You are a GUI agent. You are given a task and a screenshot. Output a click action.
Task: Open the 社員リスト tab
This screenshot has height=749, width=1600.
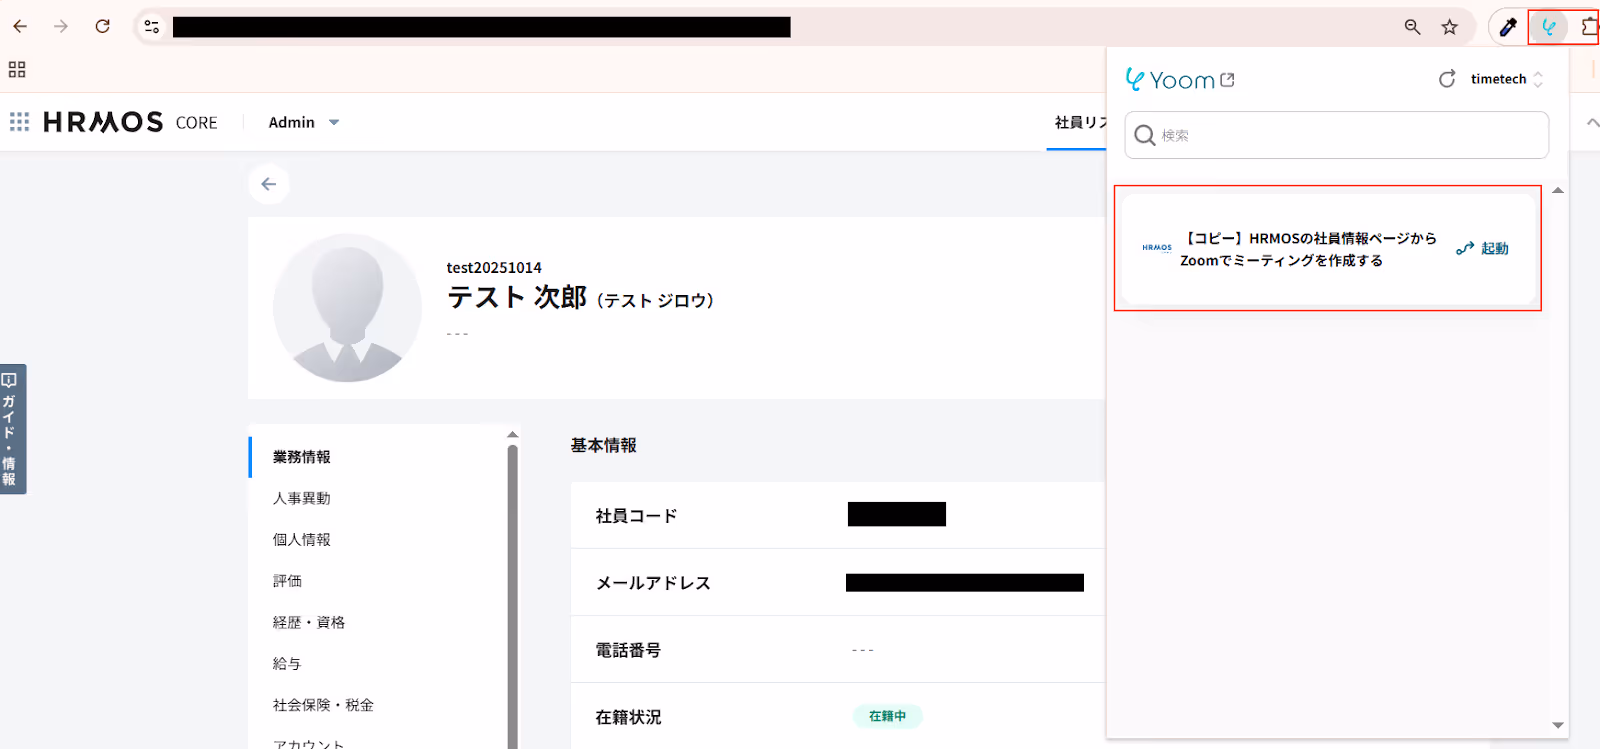[x=1080, y=122]
